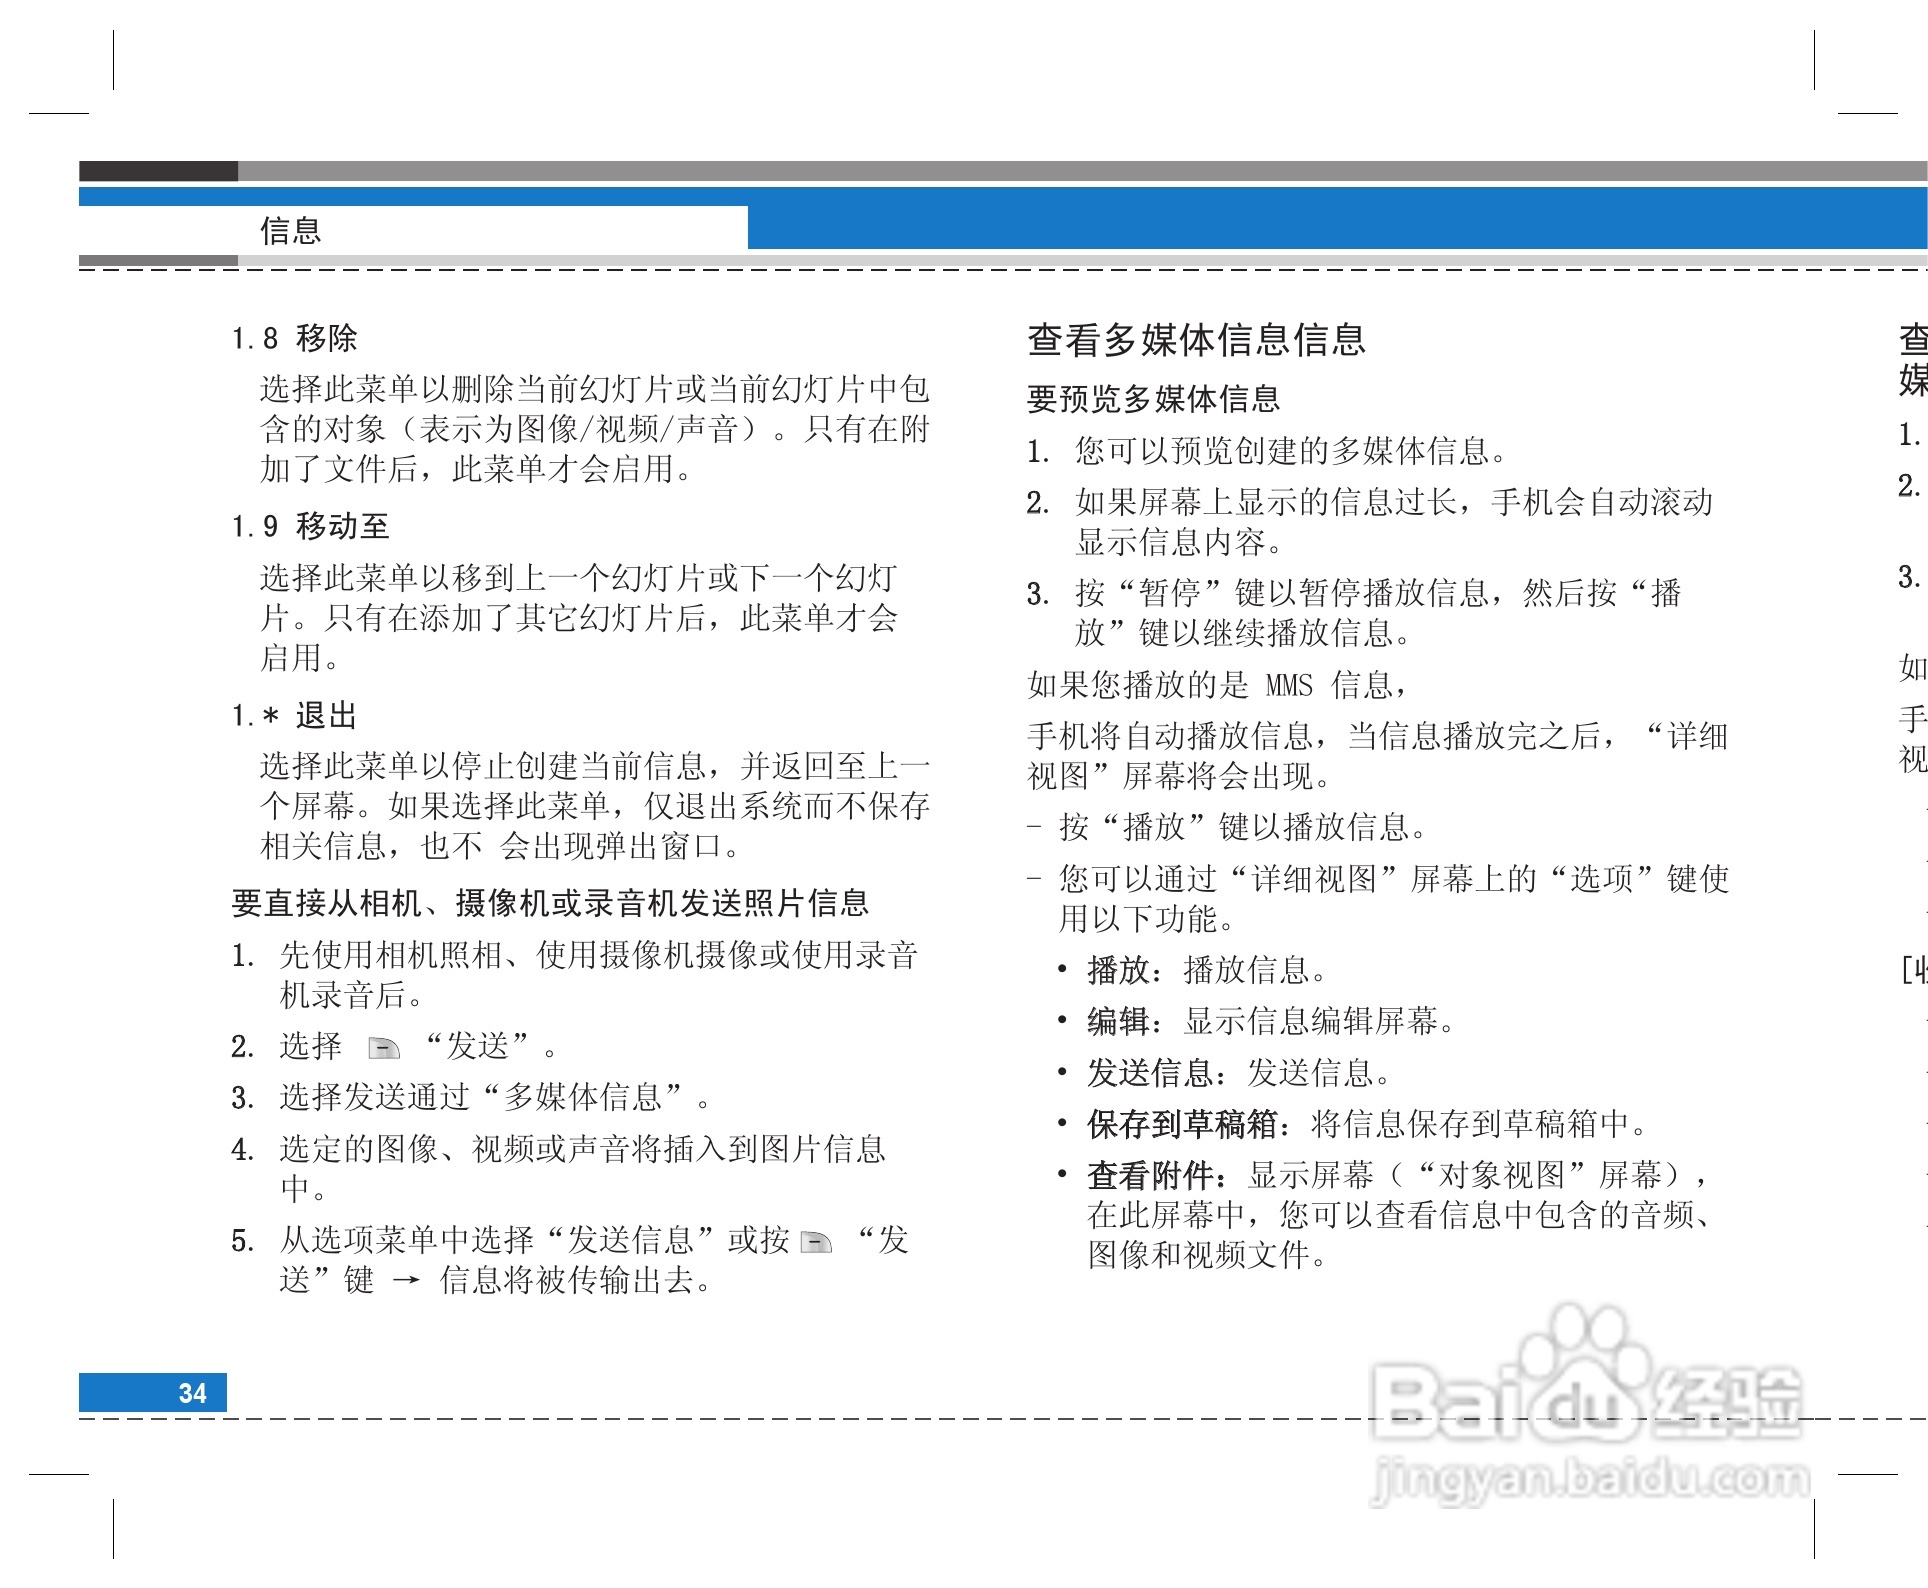1928x1588 pixels.
Task: Click the 查看多媒体信息信息 section title
Action: pyautogui.click(x=1196, y=340)
